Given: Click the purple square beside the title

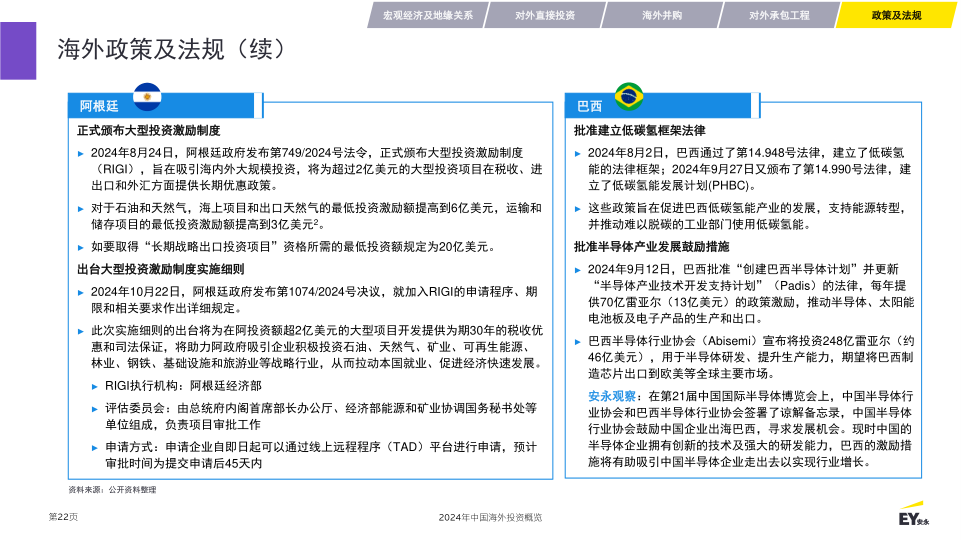Looking at the screenshot, I should tap(18, 51).
